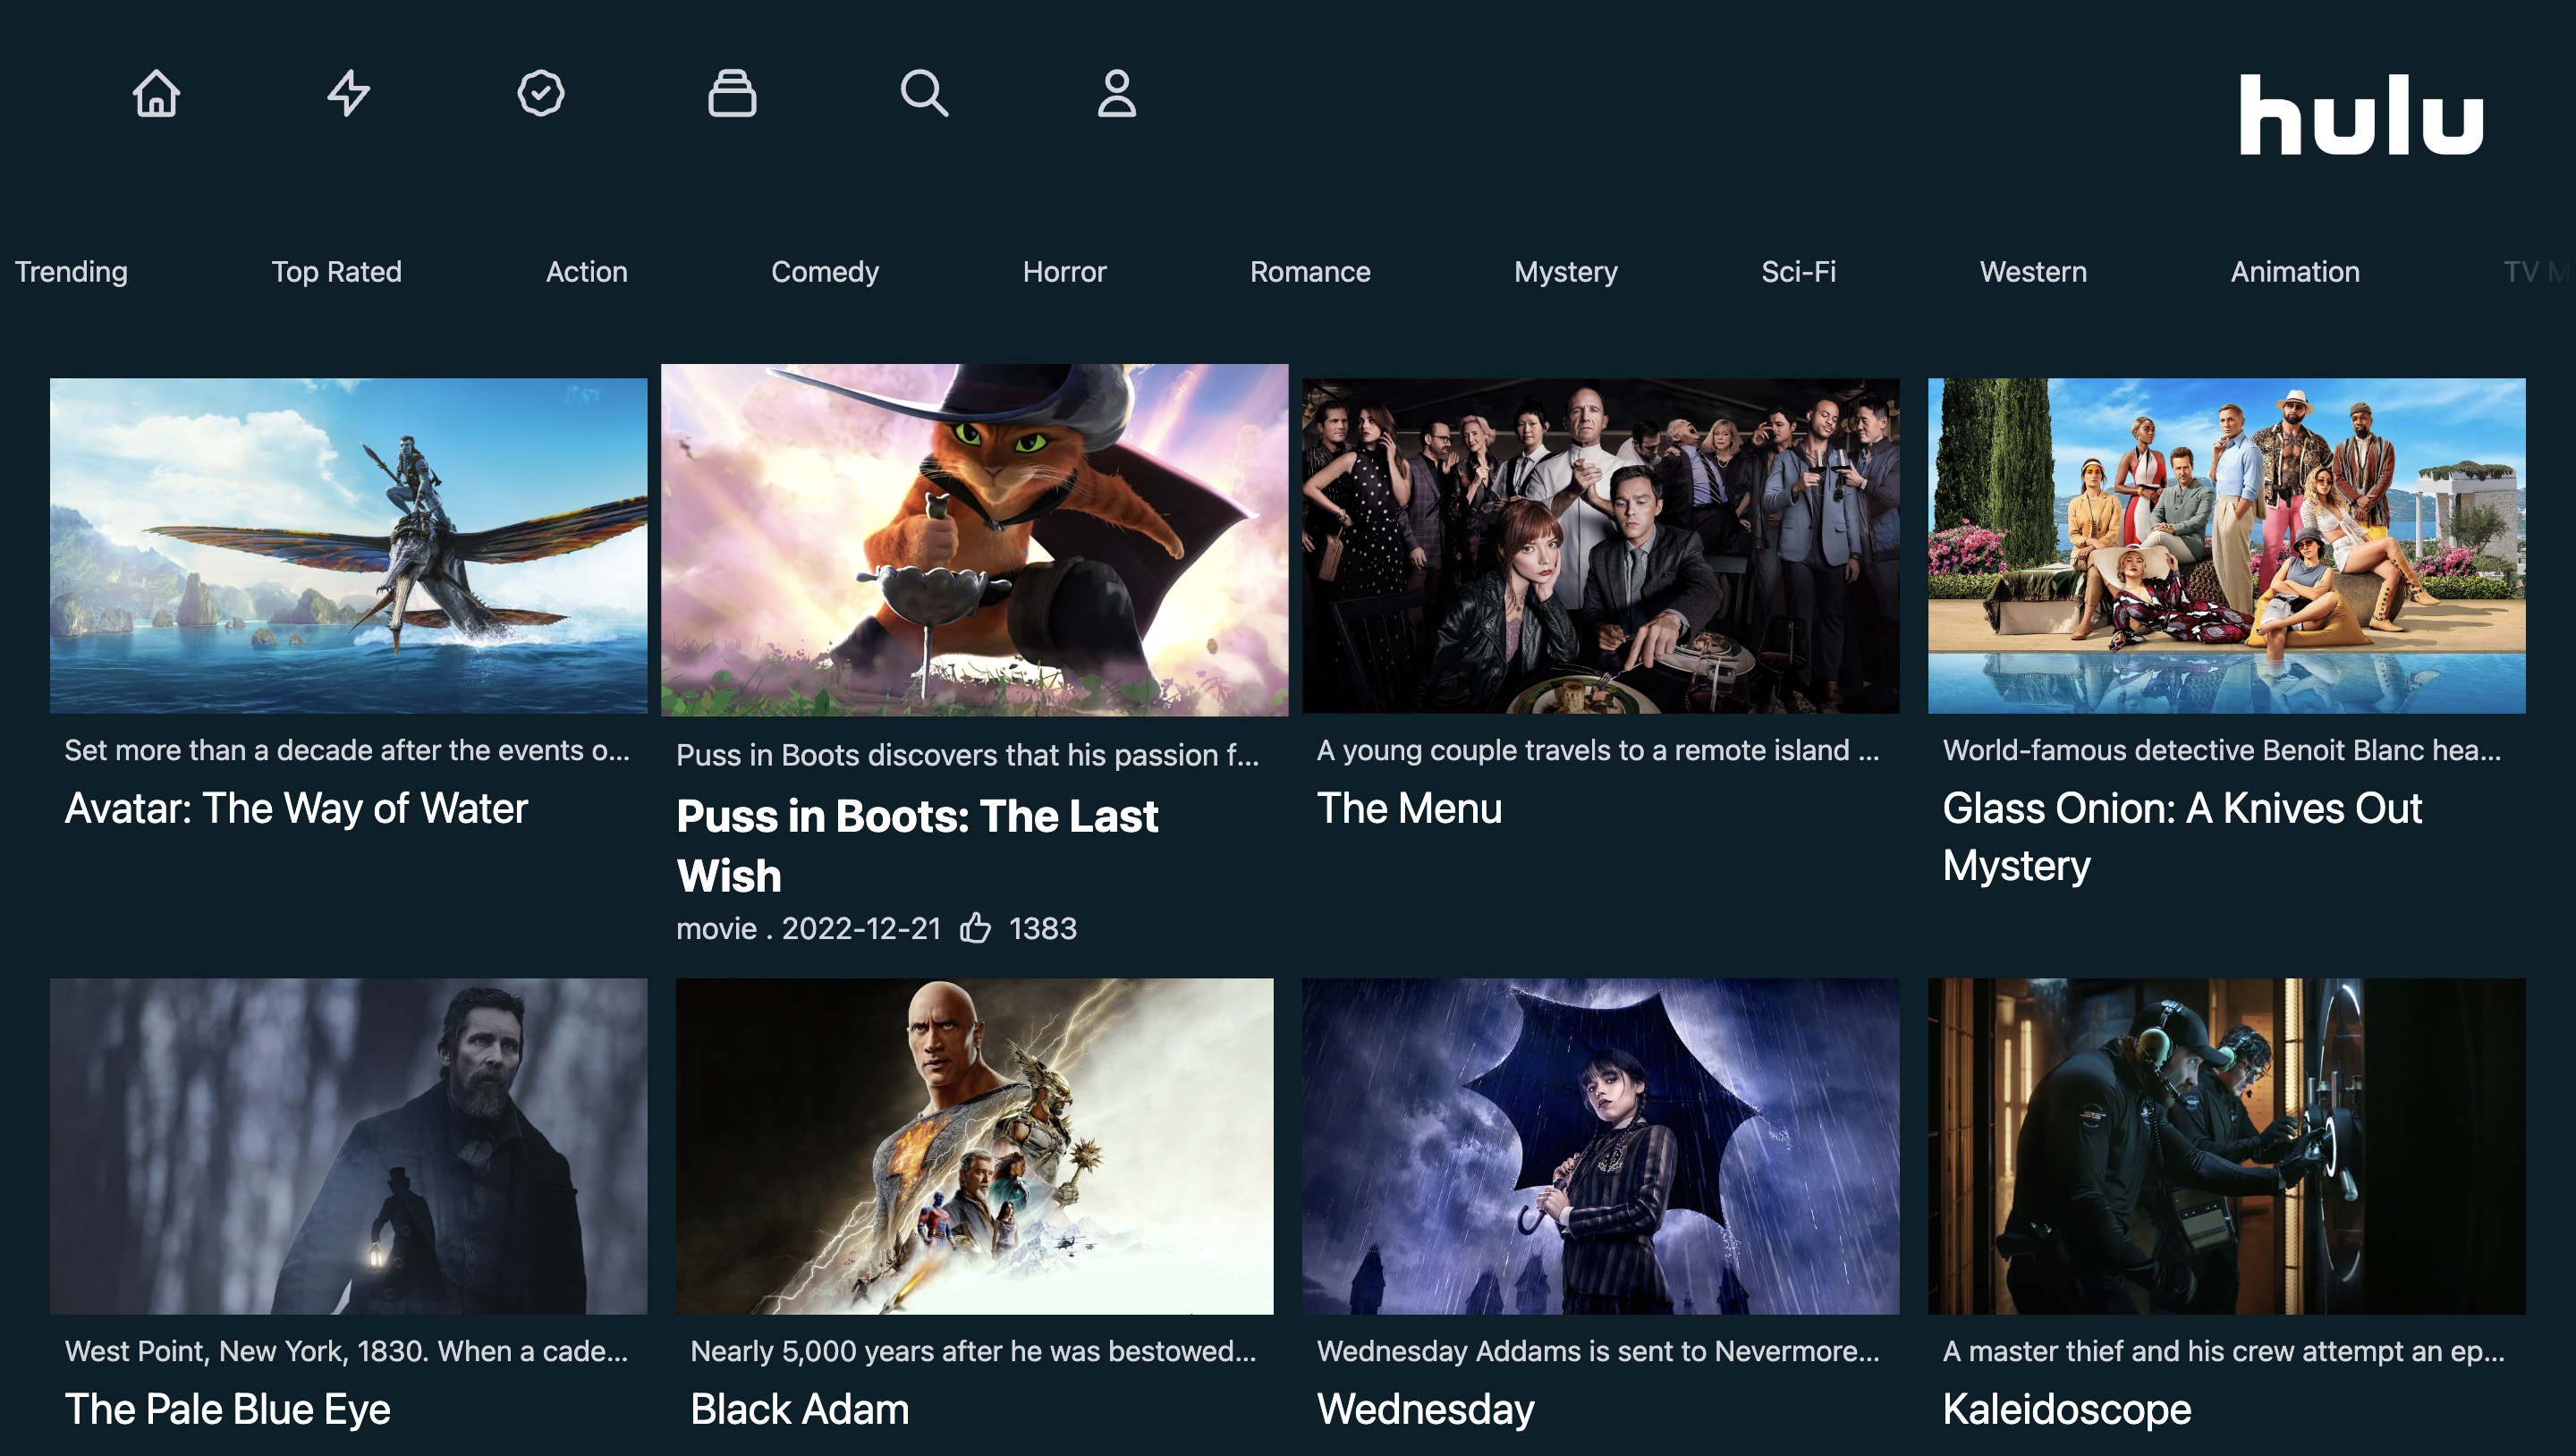Choose the Romance genre
The height and width of the screenshot is (1456, 2576).
click(1310, 272)
